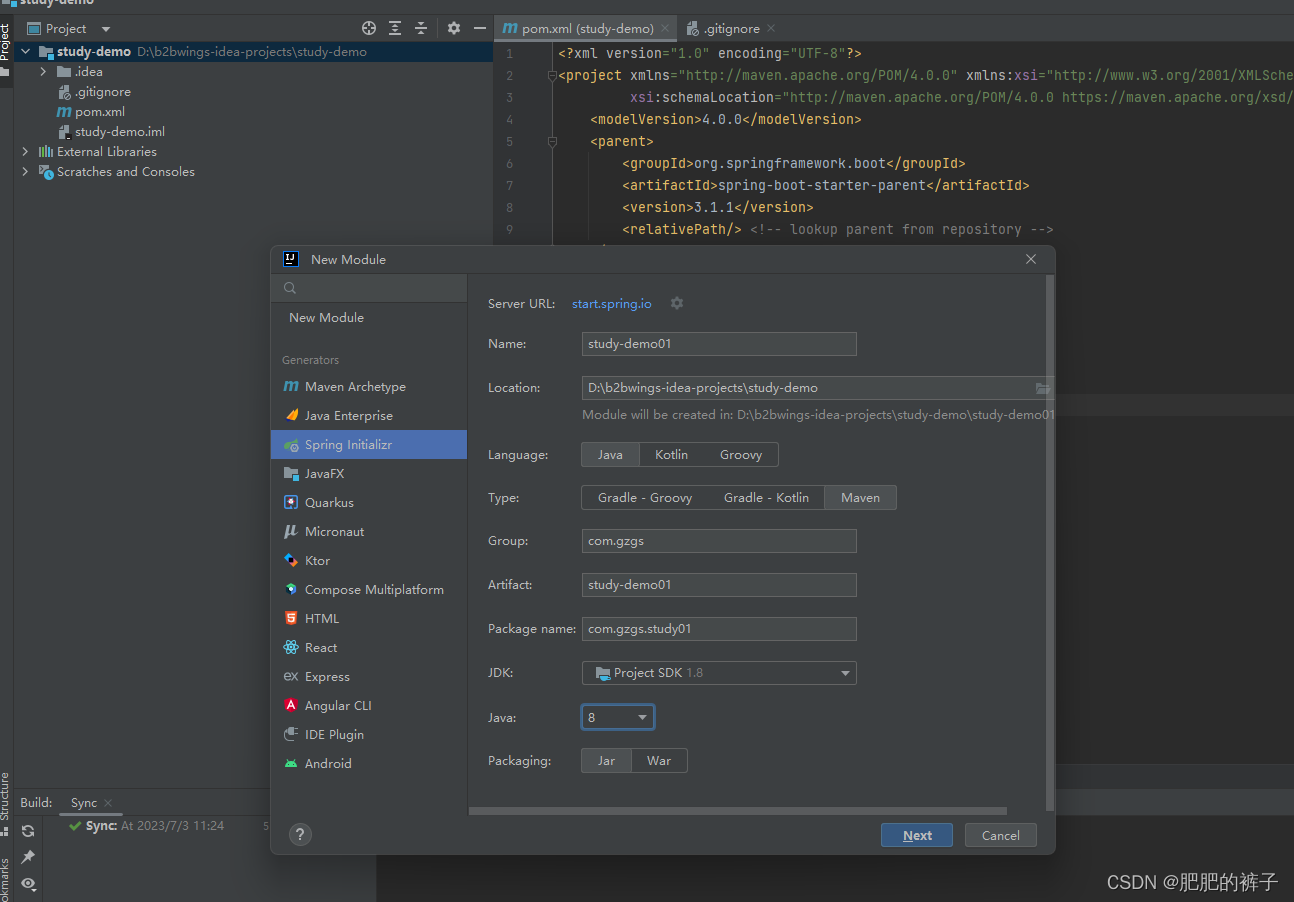Choose Java language

(610, 455)
